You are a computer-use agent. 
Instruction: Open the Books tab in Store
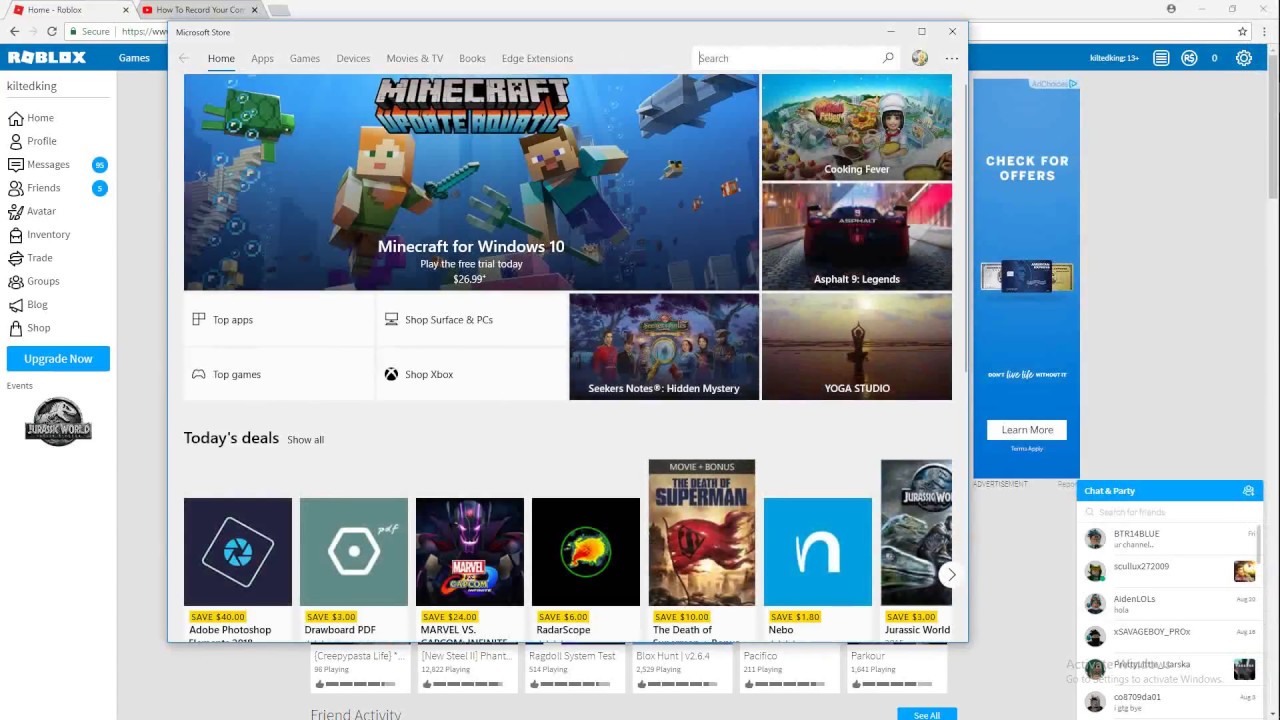point(472,58)
